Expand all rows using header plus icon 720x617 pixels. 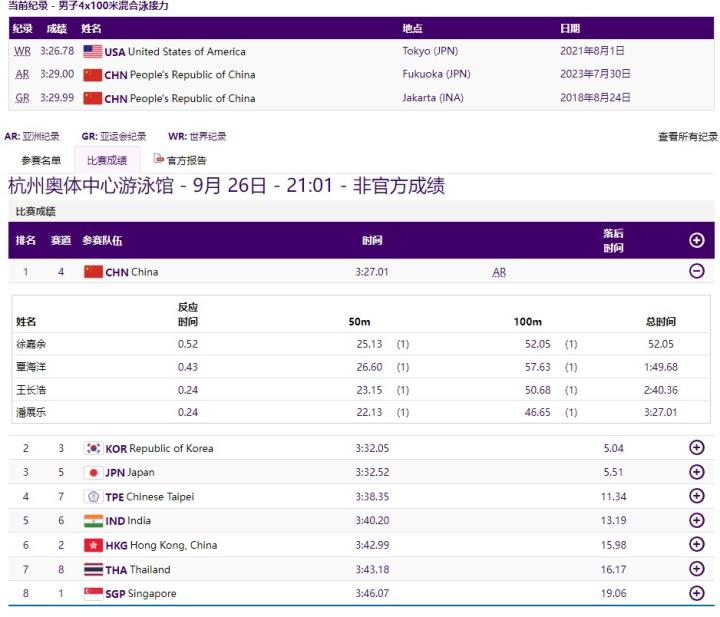point(697,240)
